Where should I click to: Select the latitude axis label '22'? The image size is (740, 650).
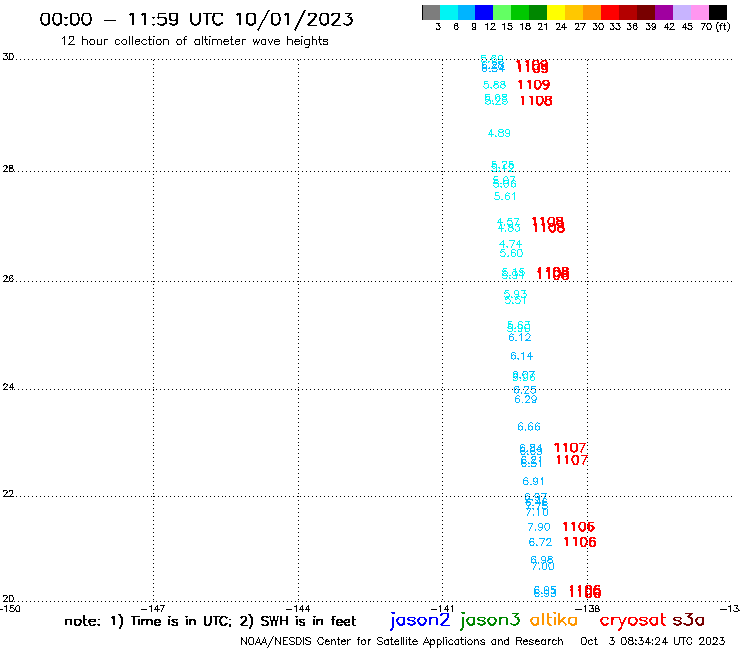tap(8, 493)
